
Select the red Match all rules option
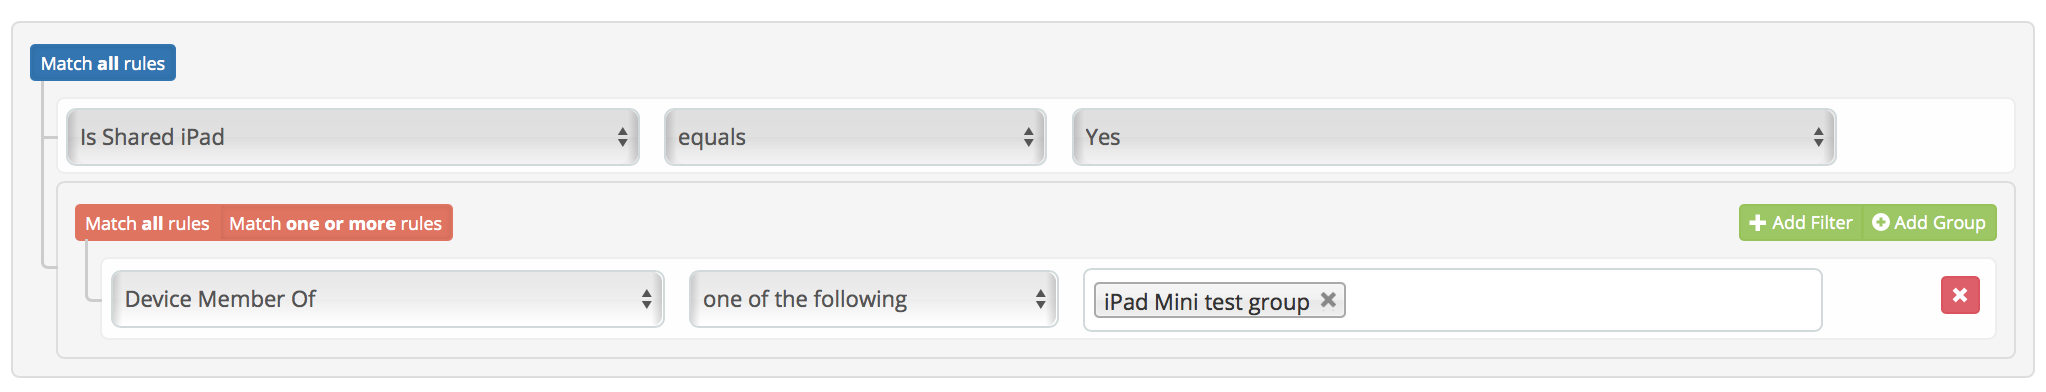147,223
